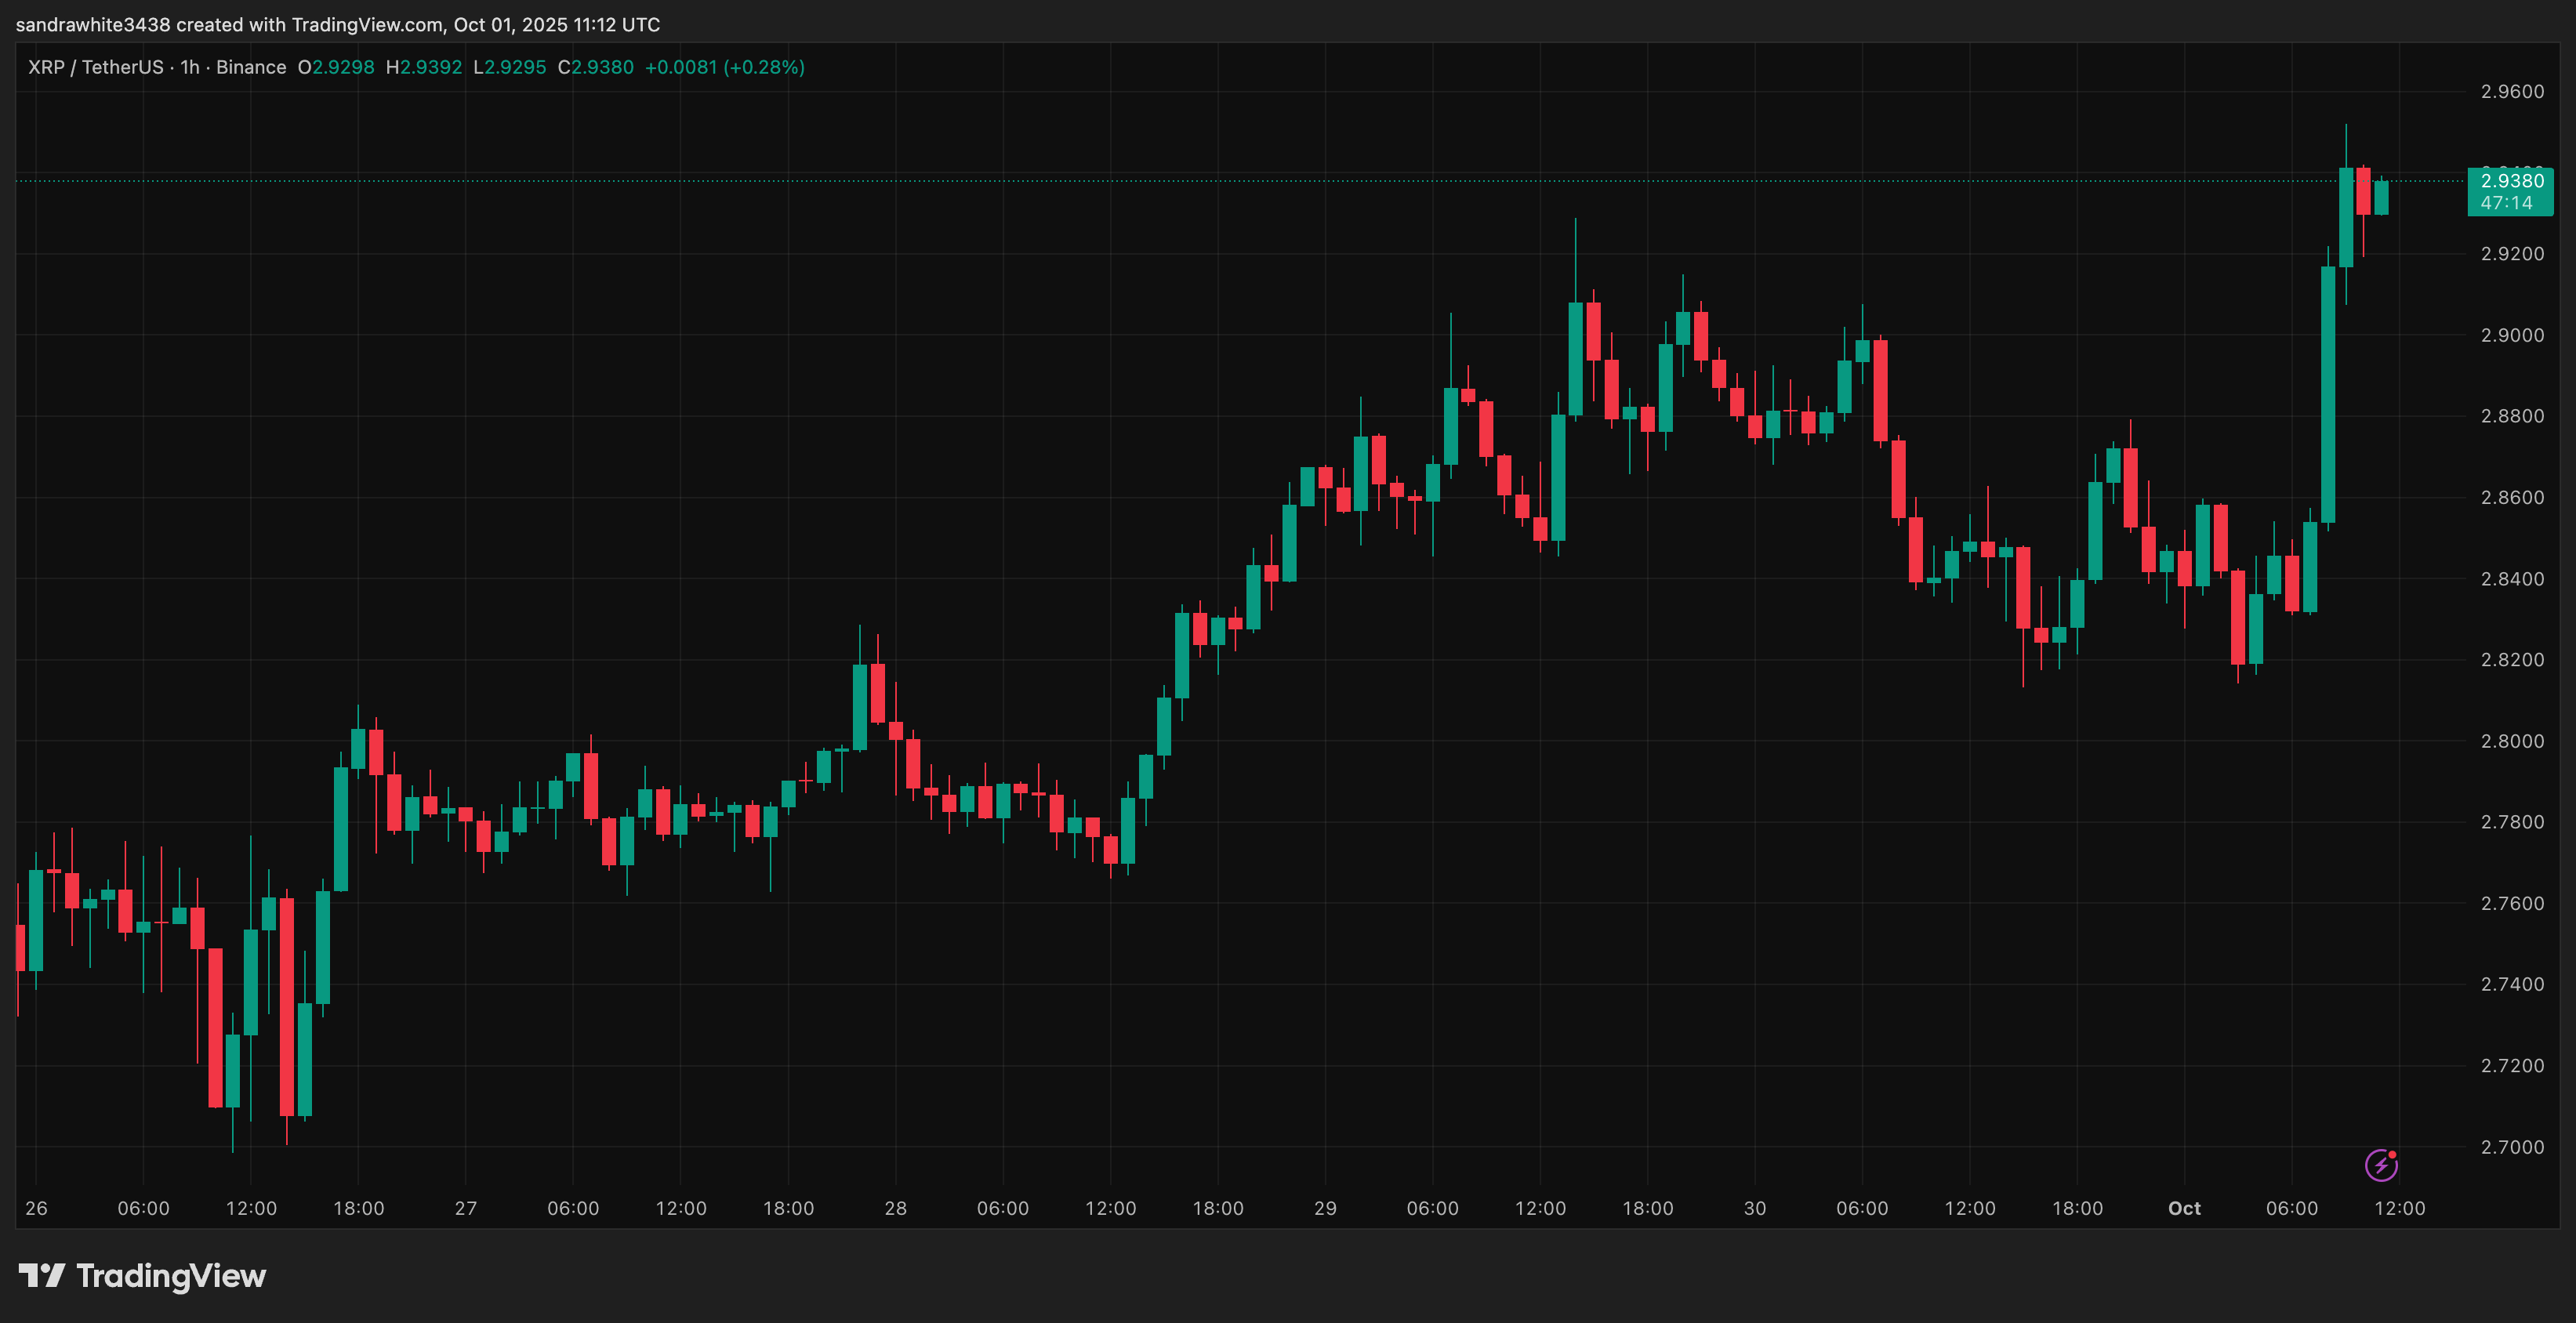Click the 30 date label on time axis
Image resolution: width=2576 pixels, height=1323 pixels.
tap(1755, 1208)
